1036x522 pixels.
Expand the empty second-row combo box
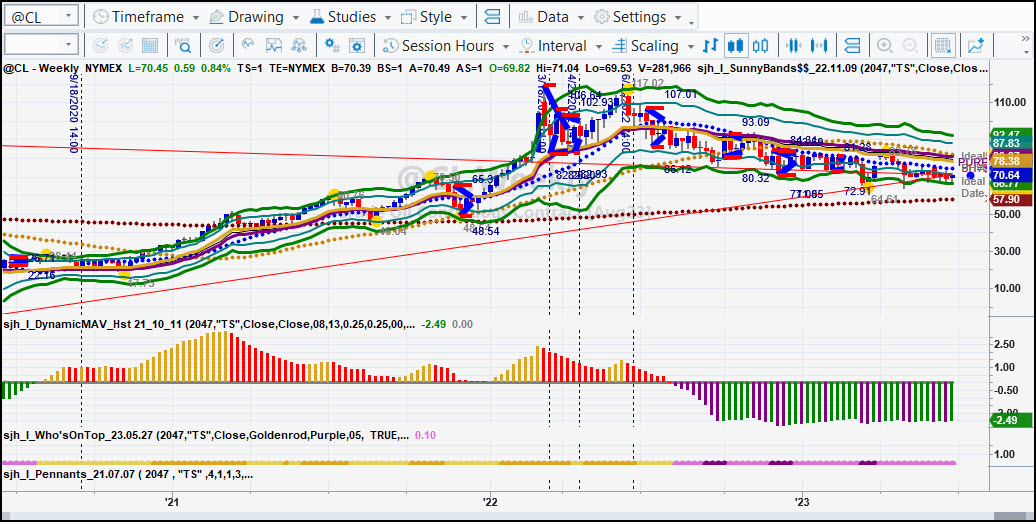(69, 45)
